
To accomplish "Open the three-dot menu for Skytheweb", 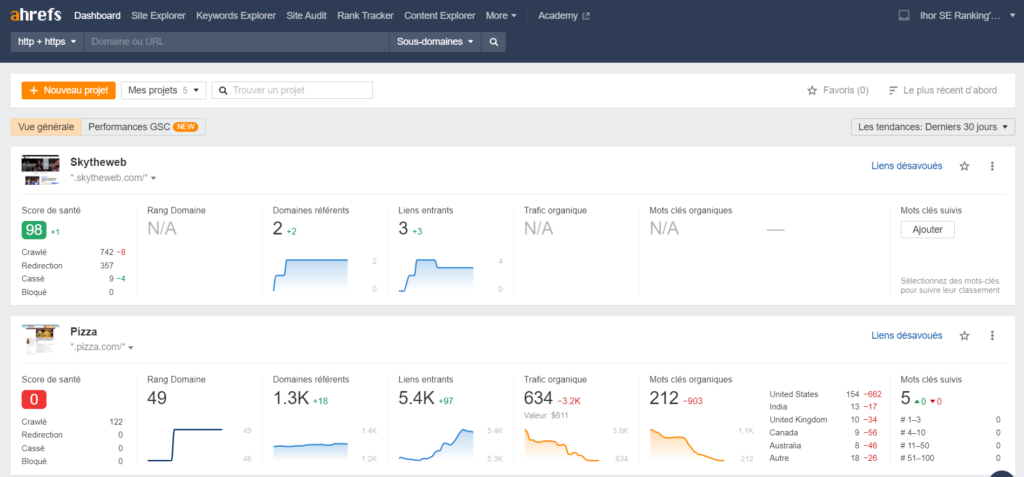I will tap(992, 166).
